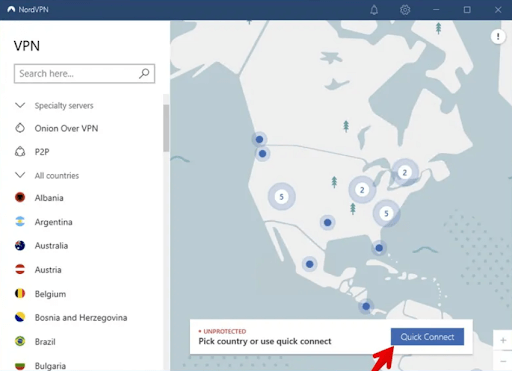
Task: Click the Australia flag icon
Action: [20, 245]
